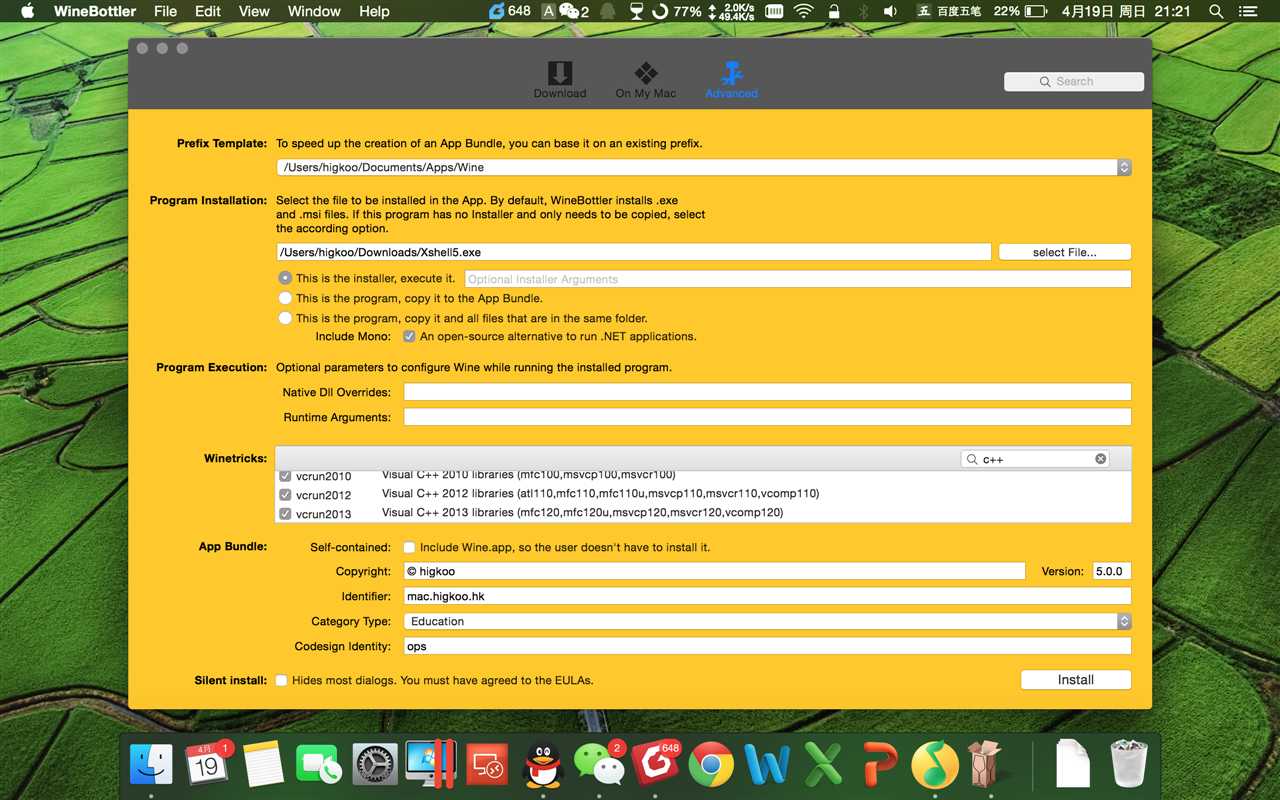Open QQ penguin app in Dock

[x=543, y=765]
